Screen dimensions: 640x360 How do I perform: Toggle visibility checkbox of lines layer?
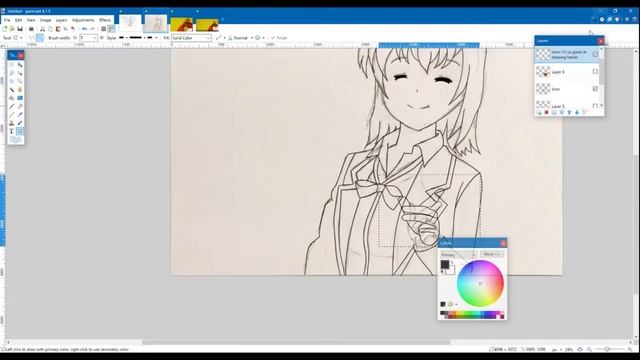pos(595,89)
